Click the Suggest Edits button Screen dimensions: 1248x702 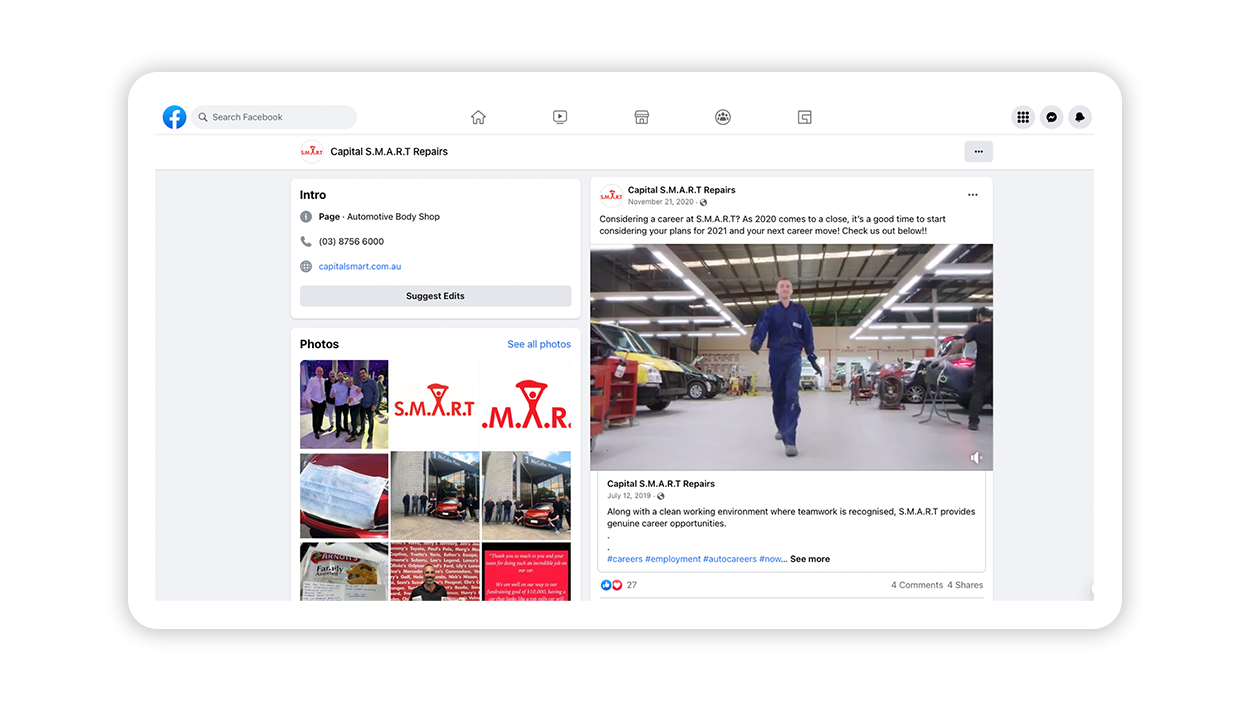[x=435, y=296]
